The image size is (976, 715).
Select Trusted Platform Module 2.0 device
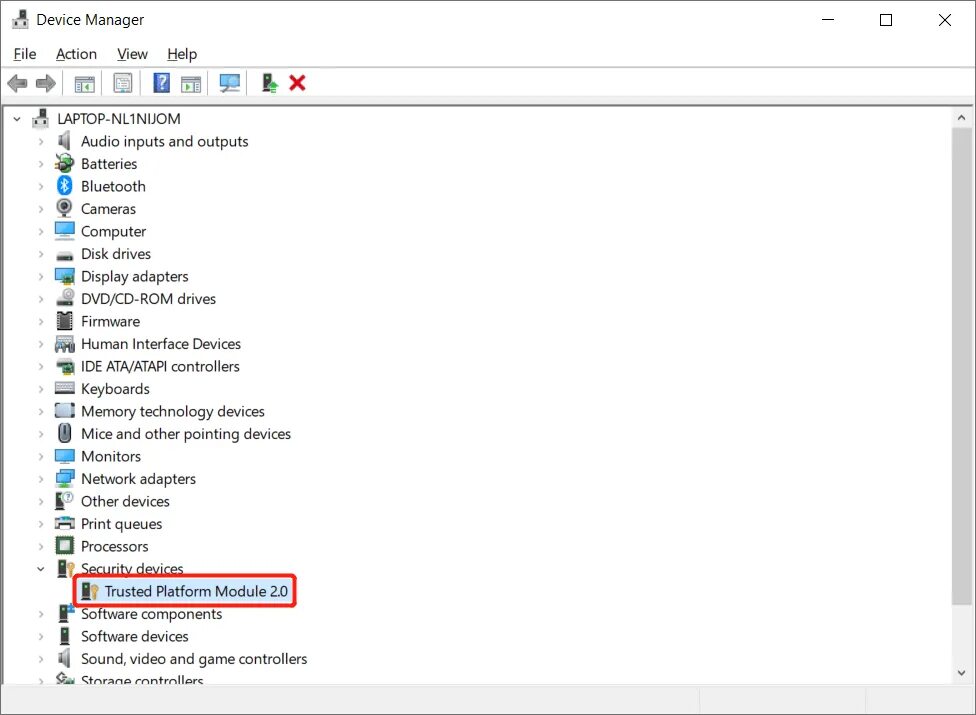point(196,591)
